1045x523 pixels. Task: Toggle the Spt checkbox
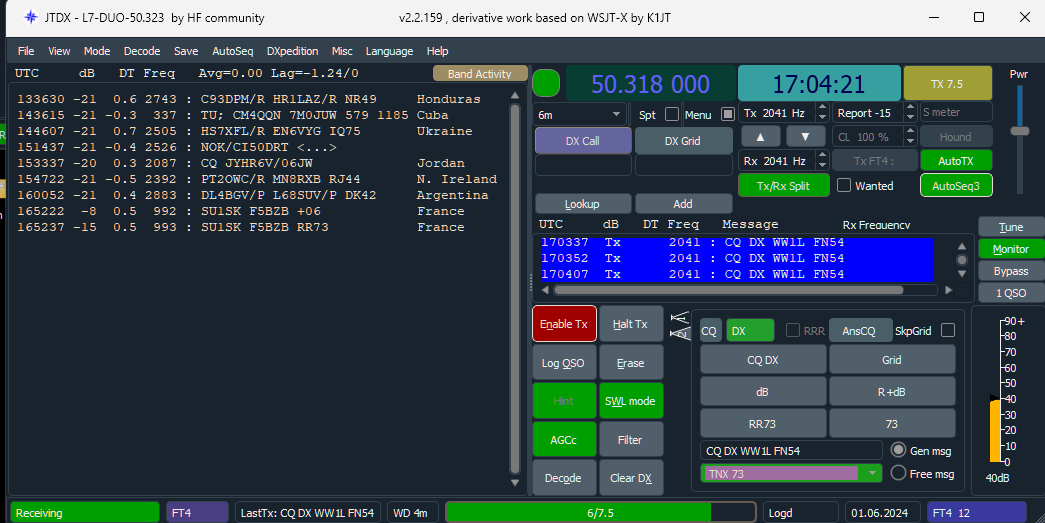[672, 115]
